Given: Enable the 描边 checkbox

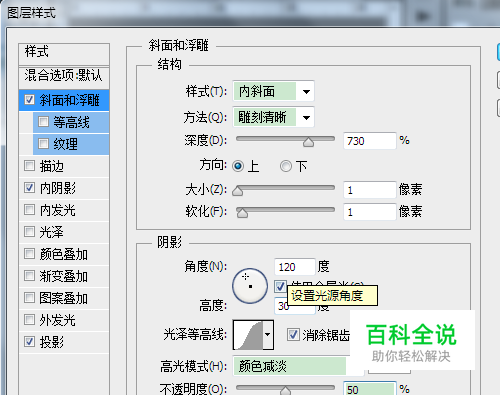Looking at the screenshot, I should click(x=29, y=165).
